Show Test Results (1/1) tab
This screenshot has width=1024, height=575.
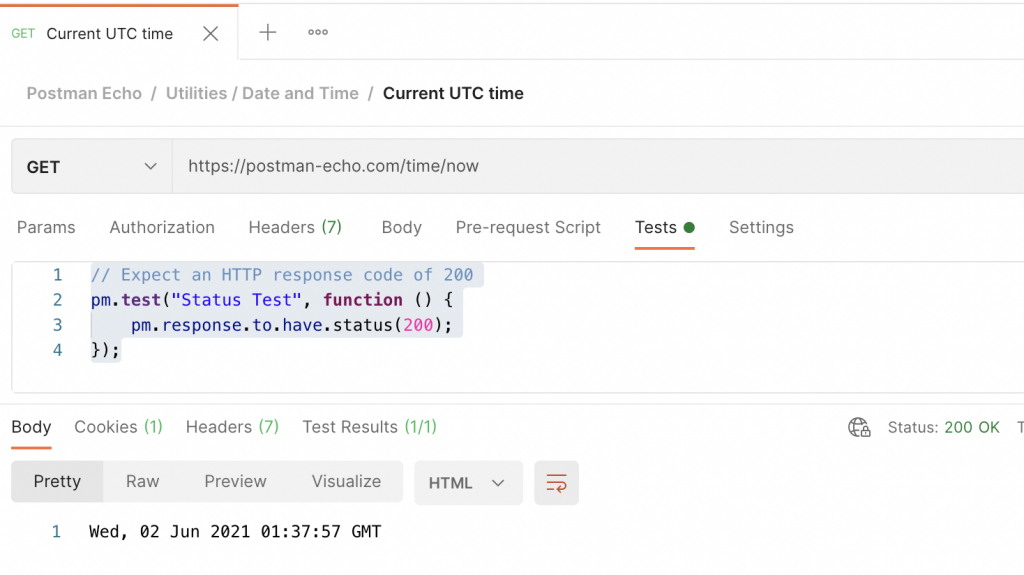[x=369, y=427]
